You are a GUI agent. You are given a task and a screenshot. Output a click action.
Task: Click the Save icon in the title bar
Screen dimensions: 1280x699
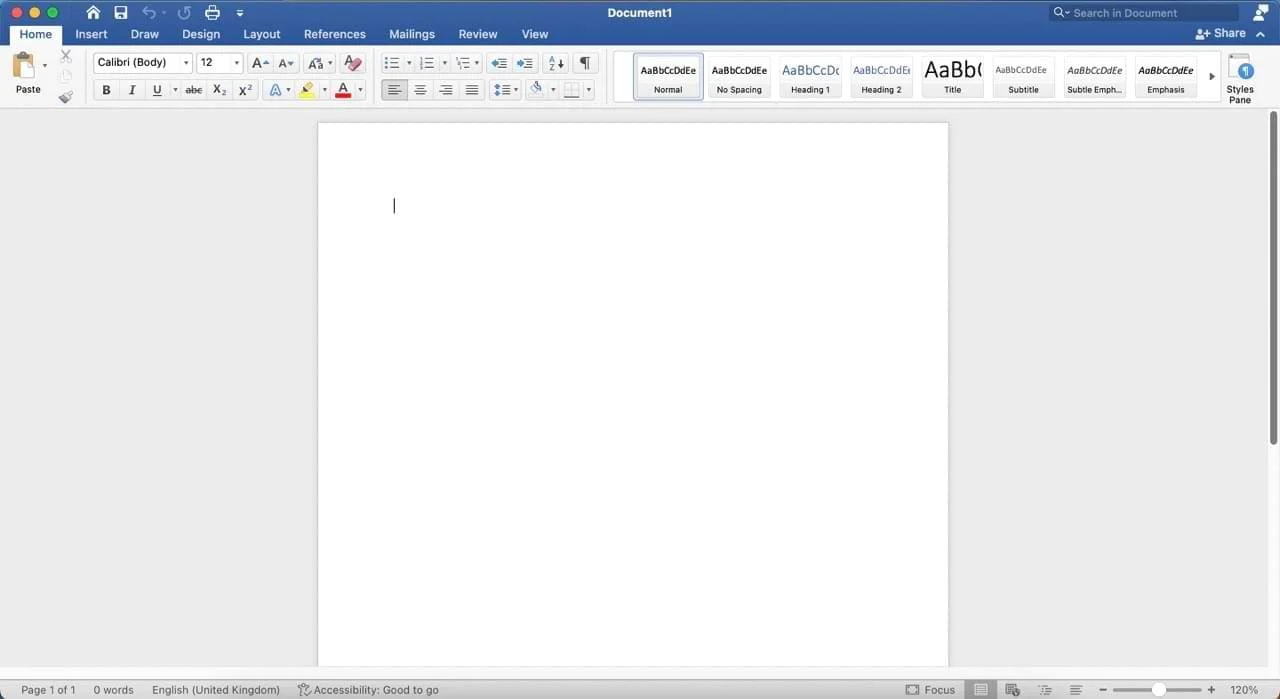[x=121, y=13]
